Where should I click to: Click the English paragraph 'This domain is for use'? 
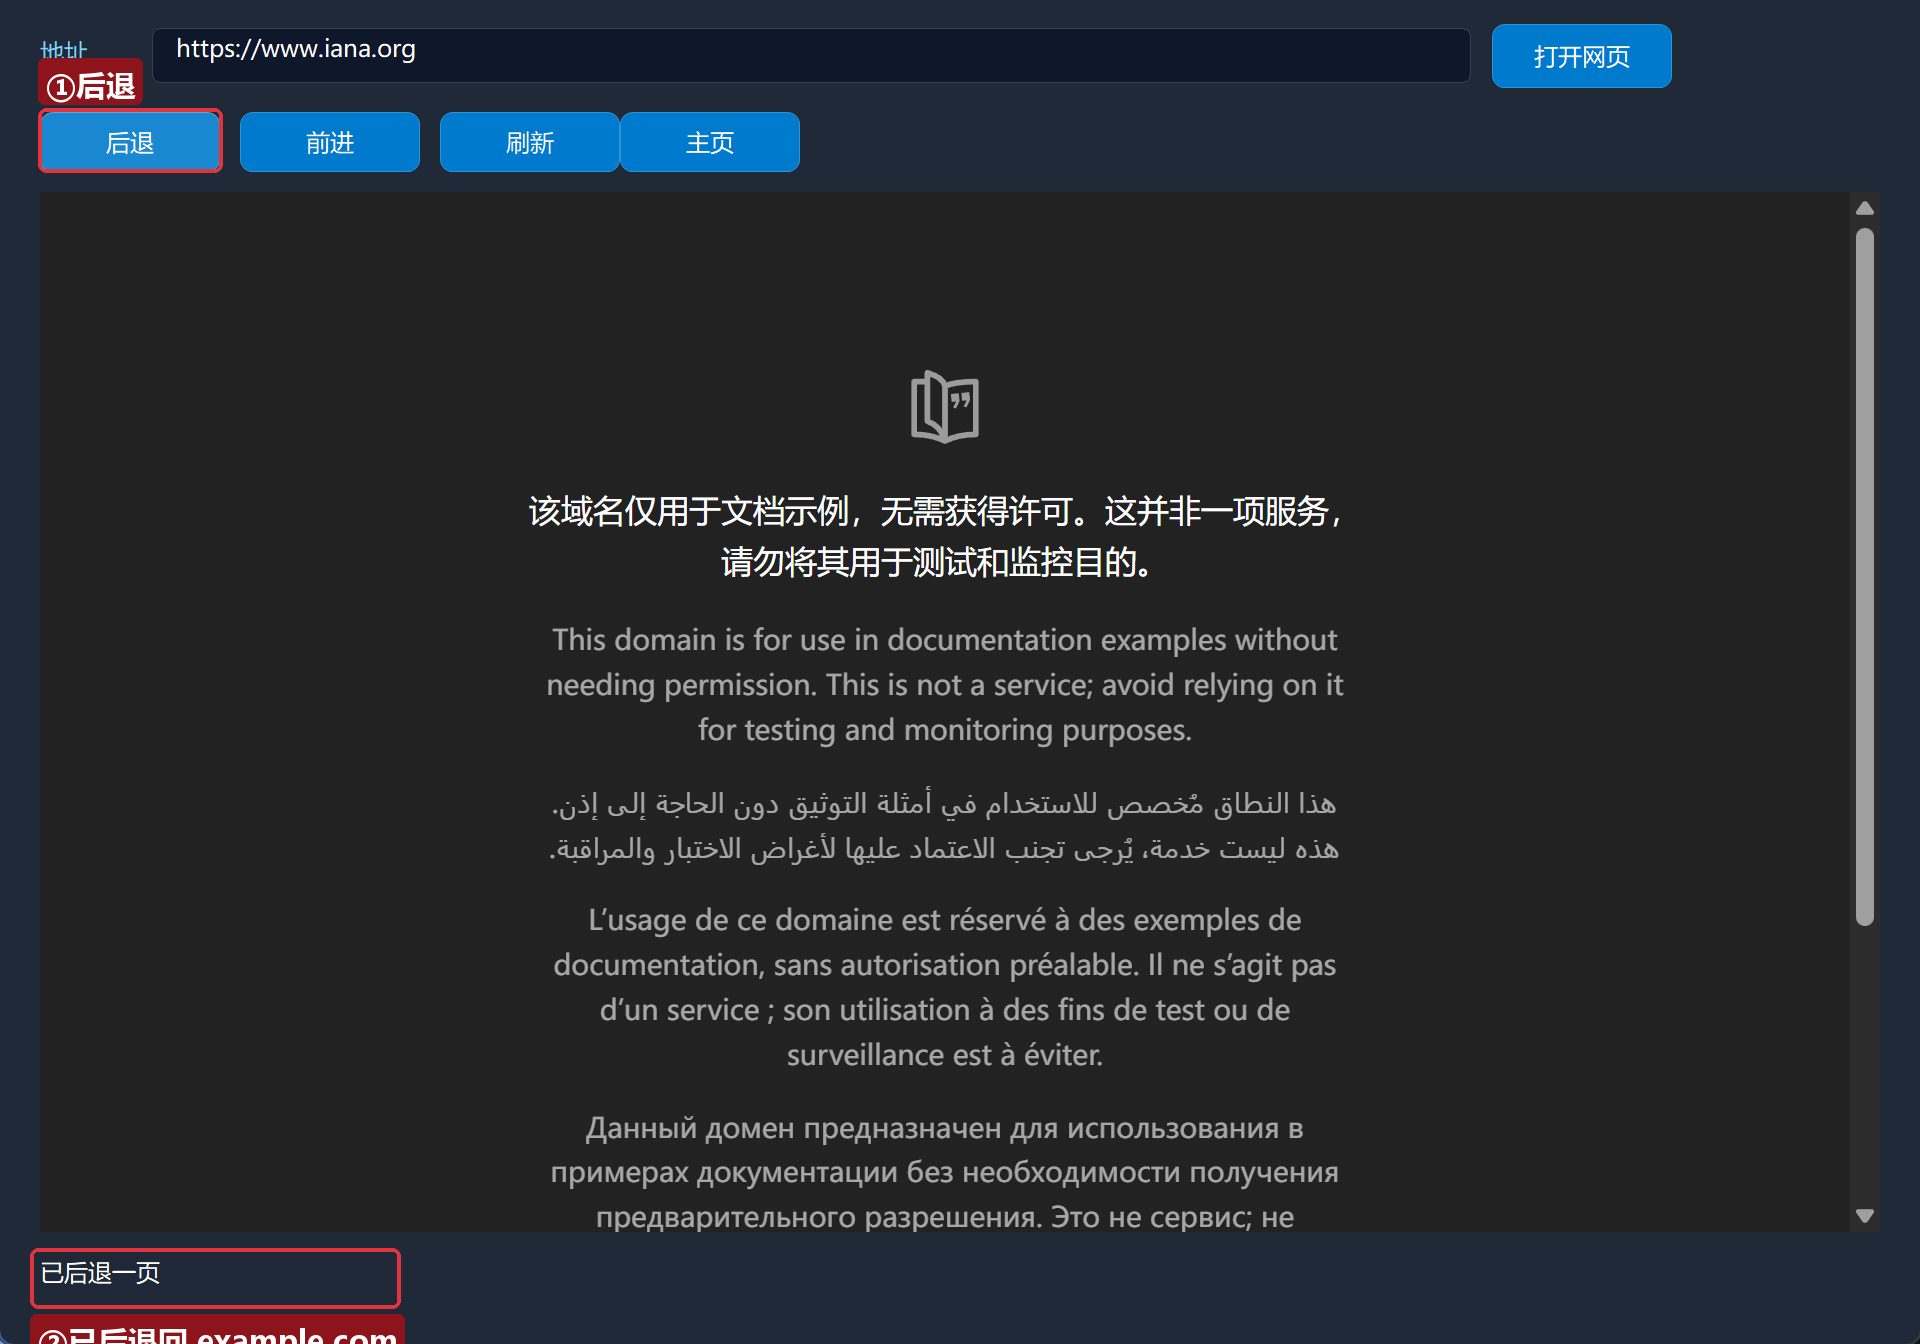coord(945,685)
